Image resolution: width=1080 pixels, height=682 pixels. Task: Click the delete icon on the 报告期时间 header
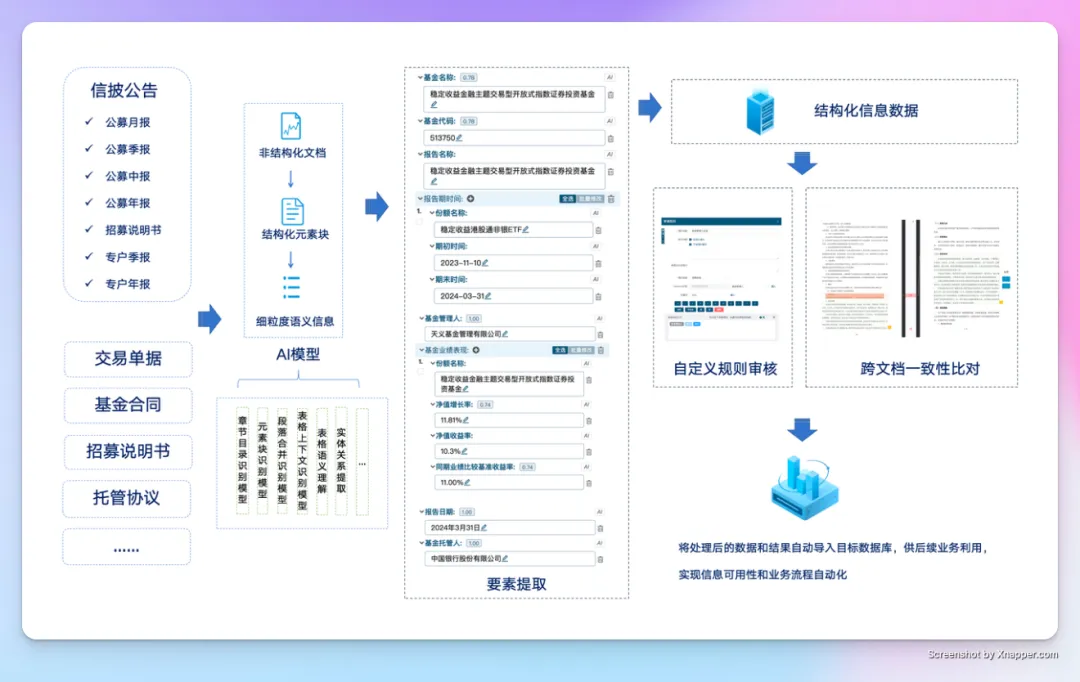pyautogui.click(x=610, y=198)
